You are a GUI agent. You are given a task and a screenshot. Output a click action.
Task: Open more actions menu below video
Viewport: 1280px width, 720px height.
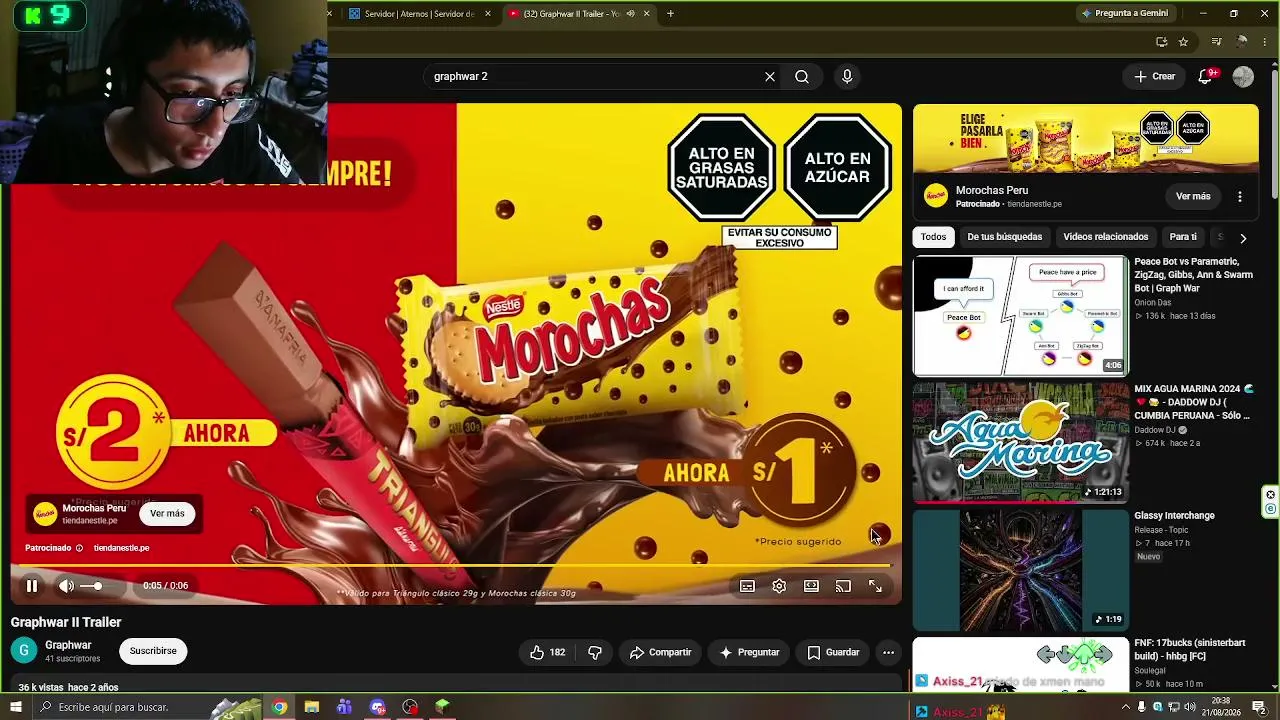point(888,652)
